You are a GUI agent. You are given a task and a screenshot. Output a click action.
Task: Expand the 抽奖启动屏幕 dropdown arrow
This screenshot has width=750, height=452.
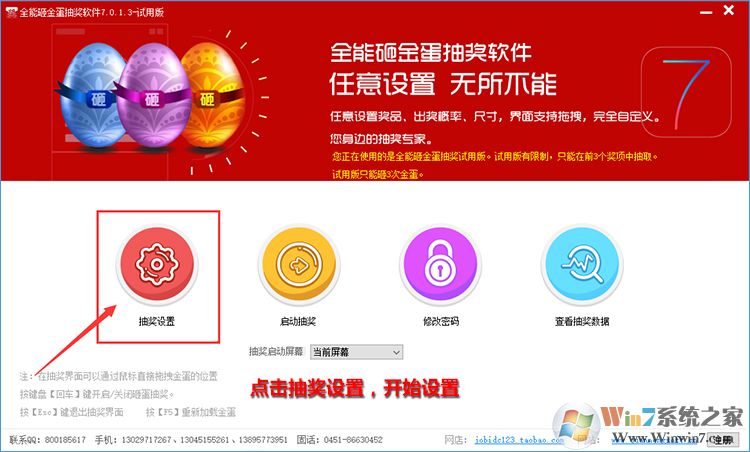coord(397,352)
